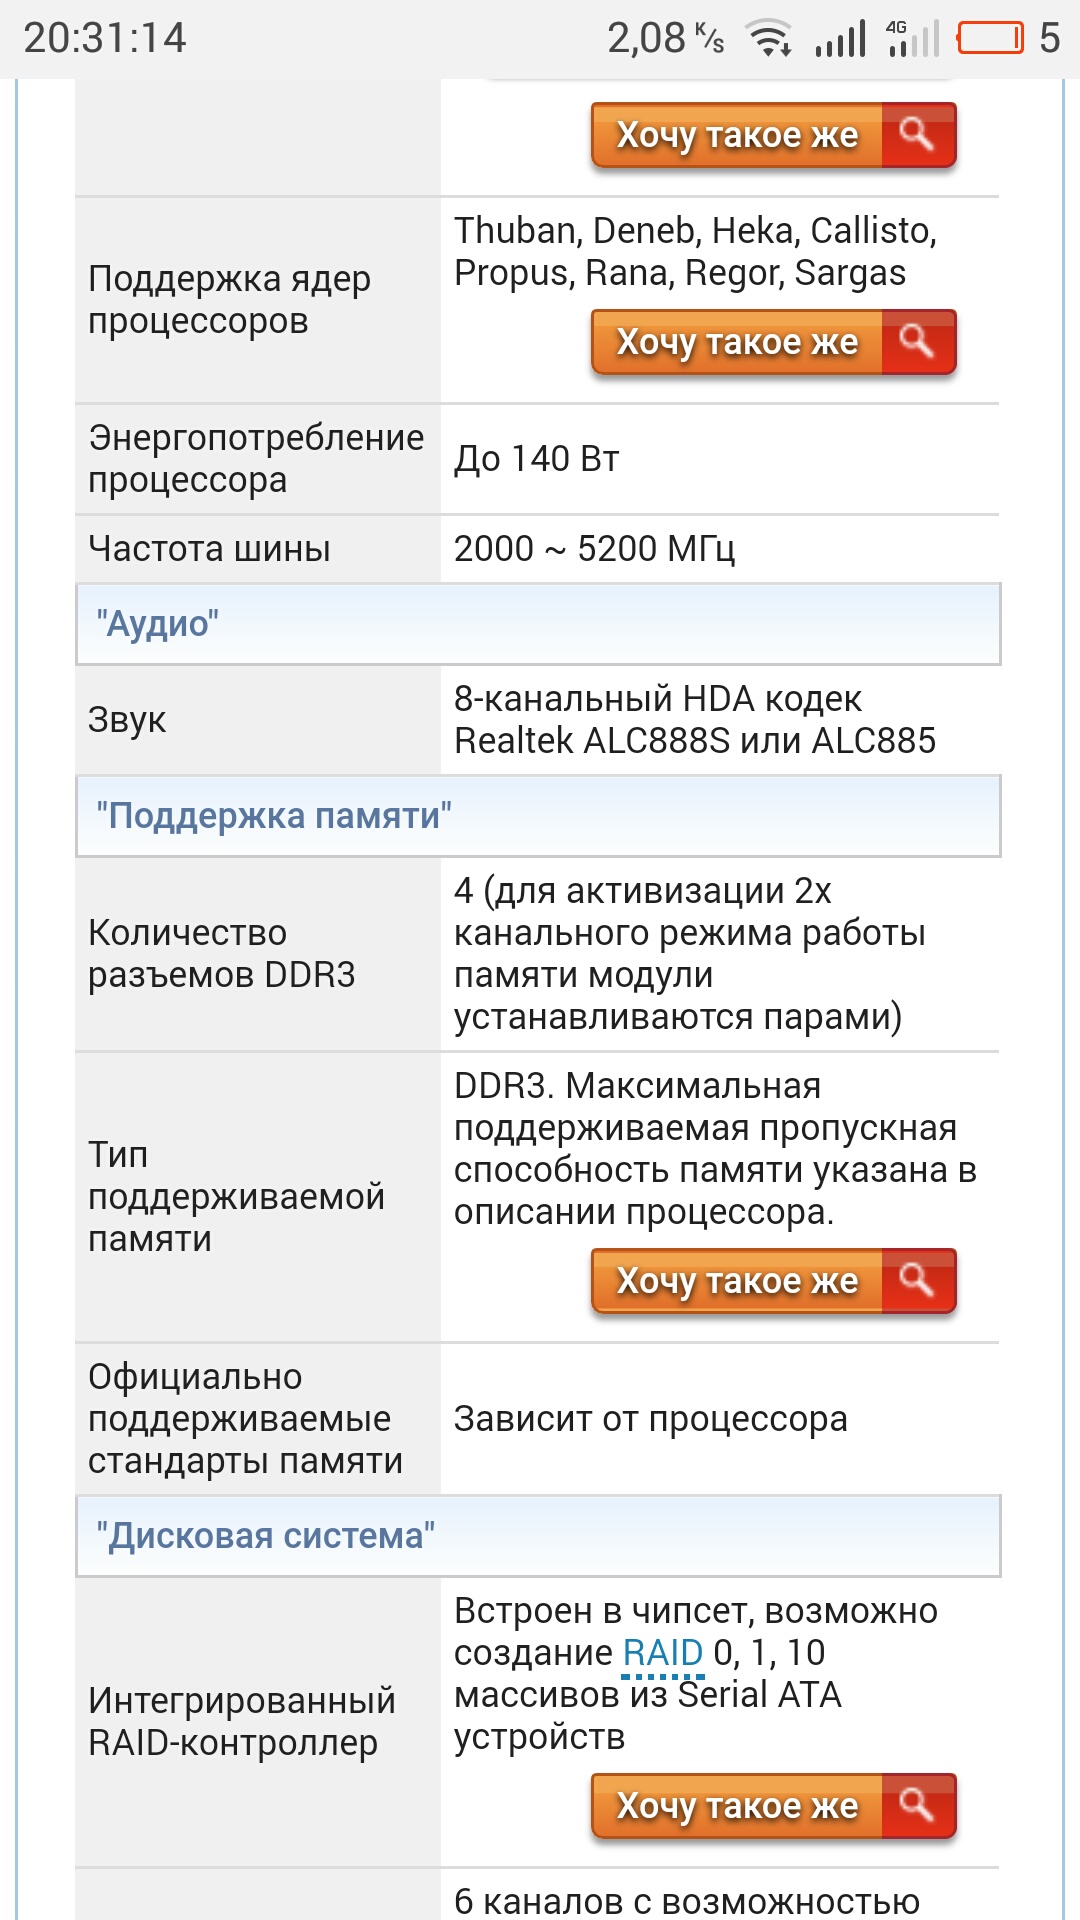1080x1920 pixels.
Task: Select the "Аудио" section header
Action: pos(538,624)
